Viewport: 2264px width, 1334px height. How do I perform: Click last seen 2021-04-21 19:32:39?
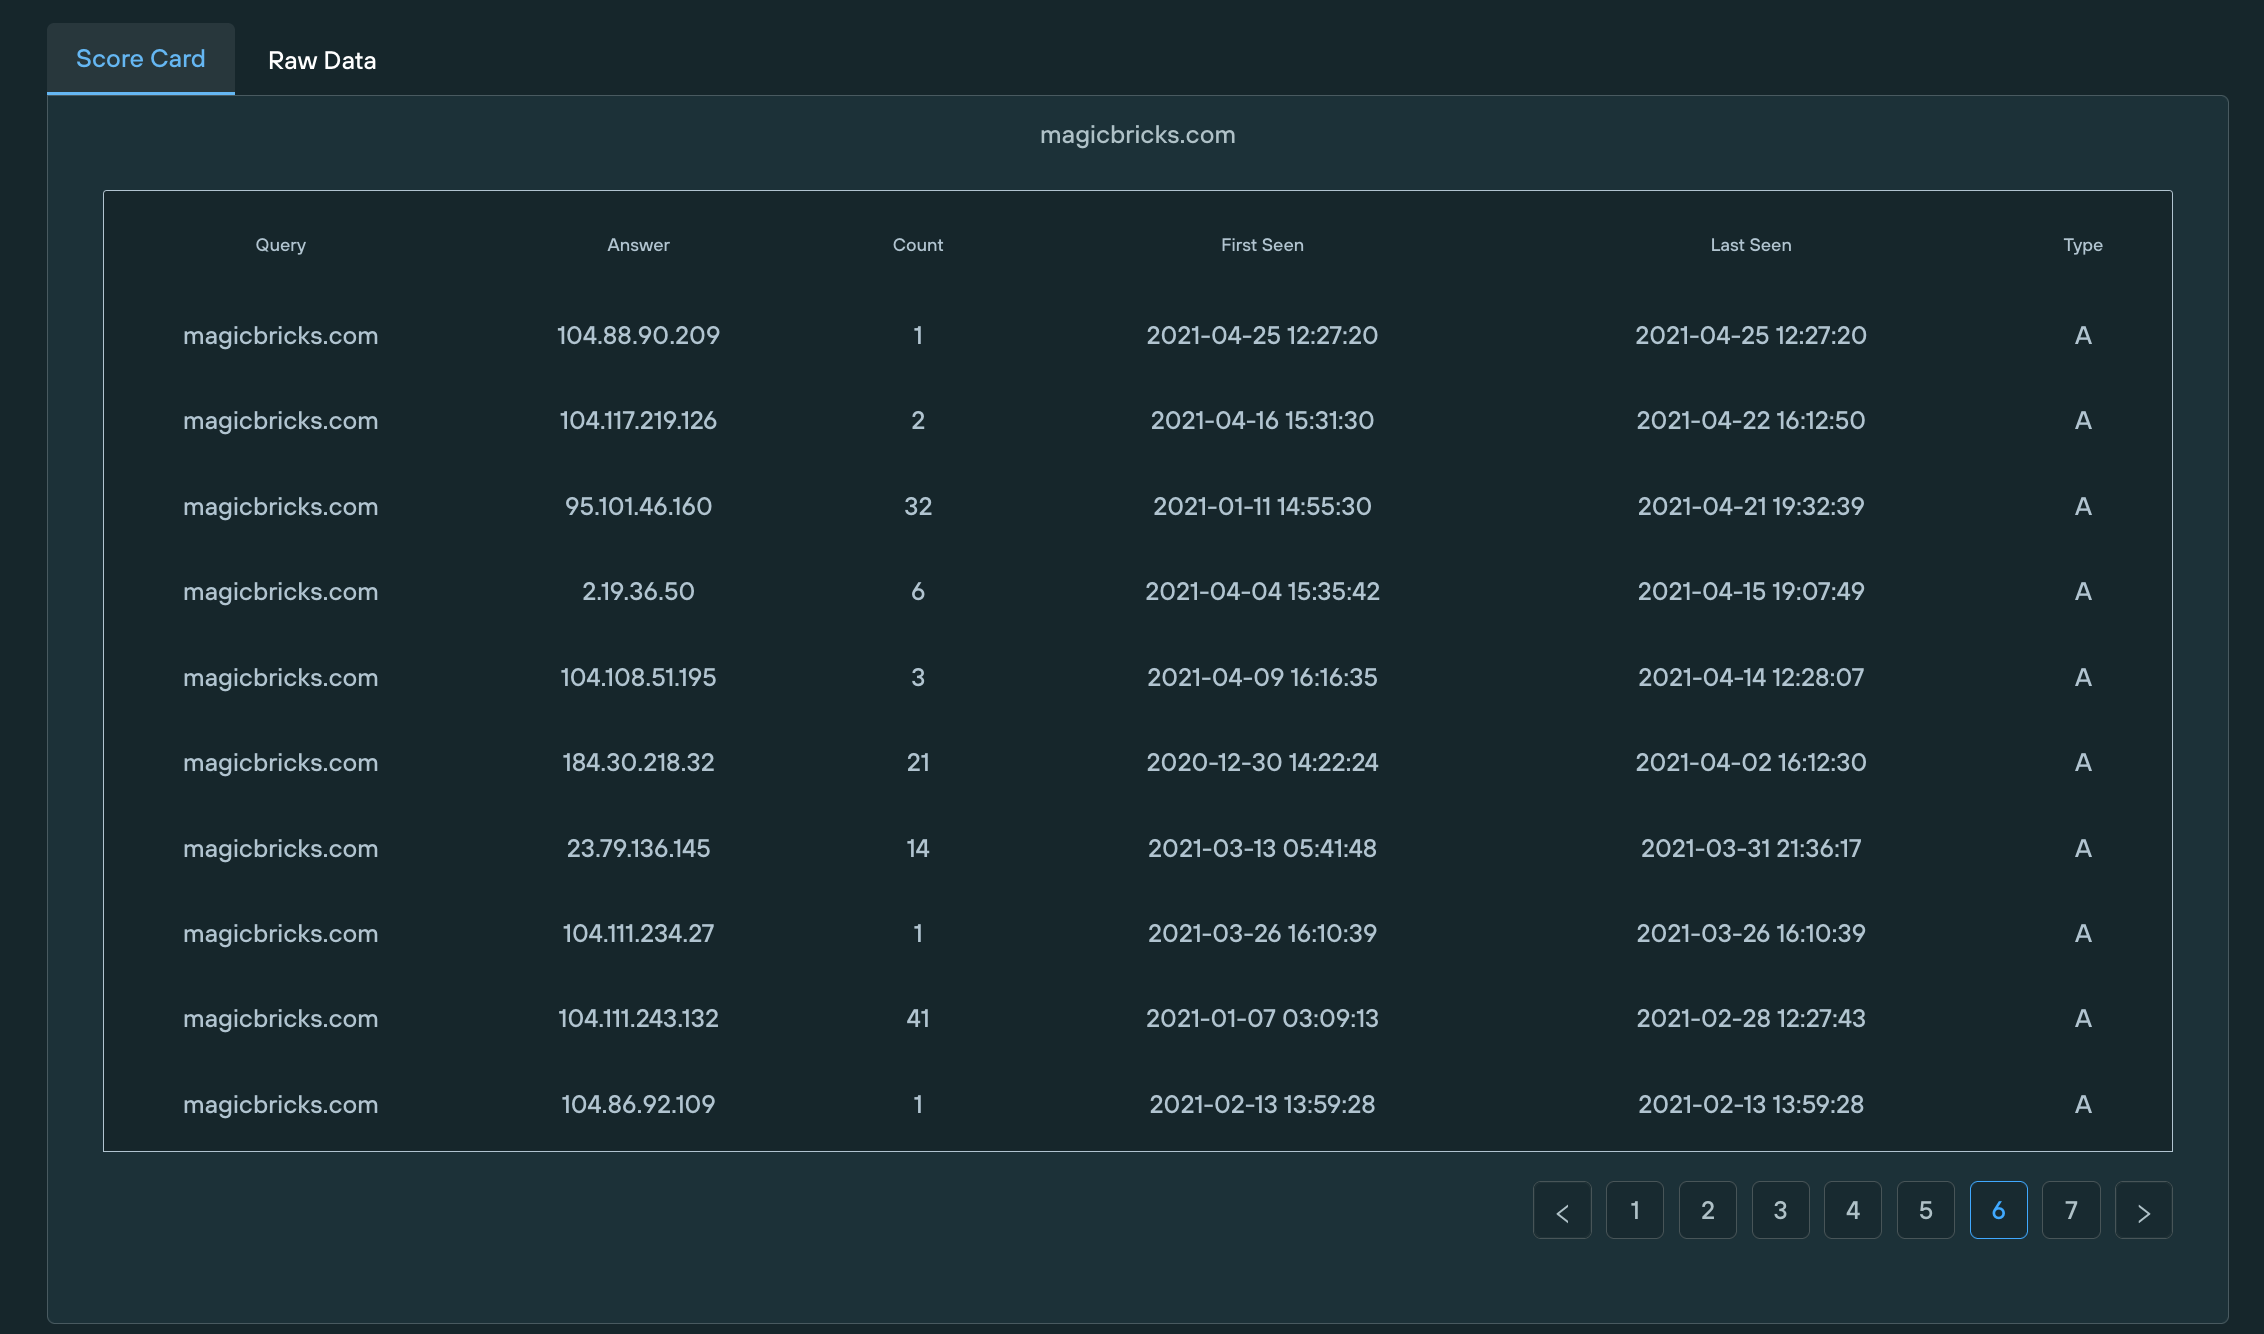1751,506
